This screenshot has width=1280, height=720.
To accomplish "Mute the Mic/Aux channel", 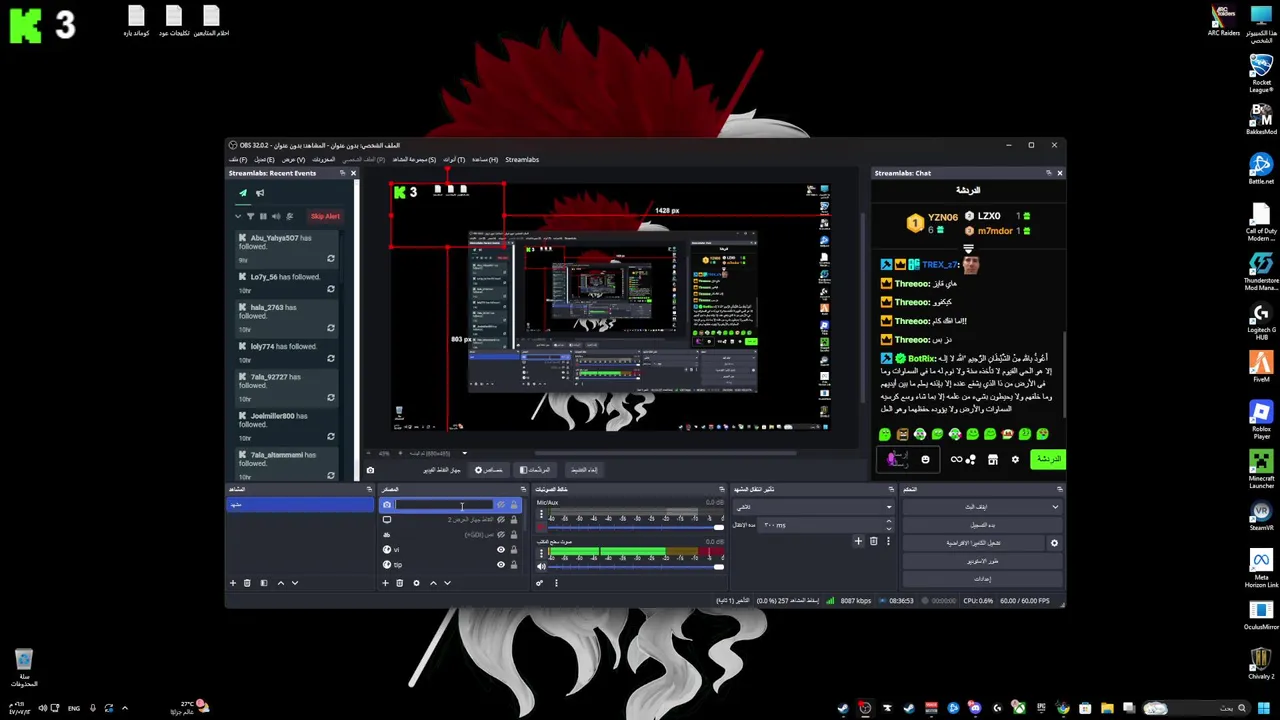I will [541, 528].
